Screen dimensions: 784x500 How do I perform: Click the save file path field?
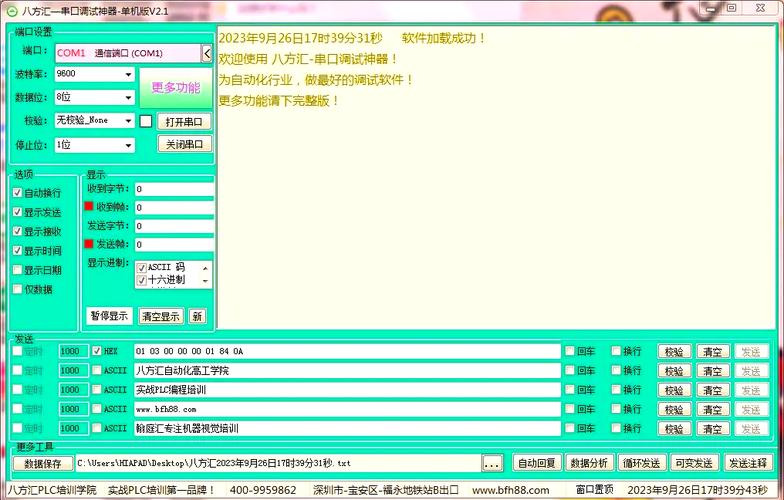pos(278,464)
